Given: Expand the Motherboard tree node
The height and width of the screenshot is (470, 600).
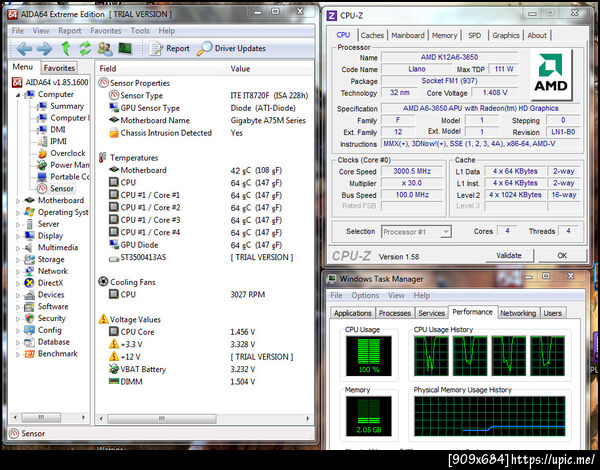Looking at the screenshot, I should [x=18, y=201].
